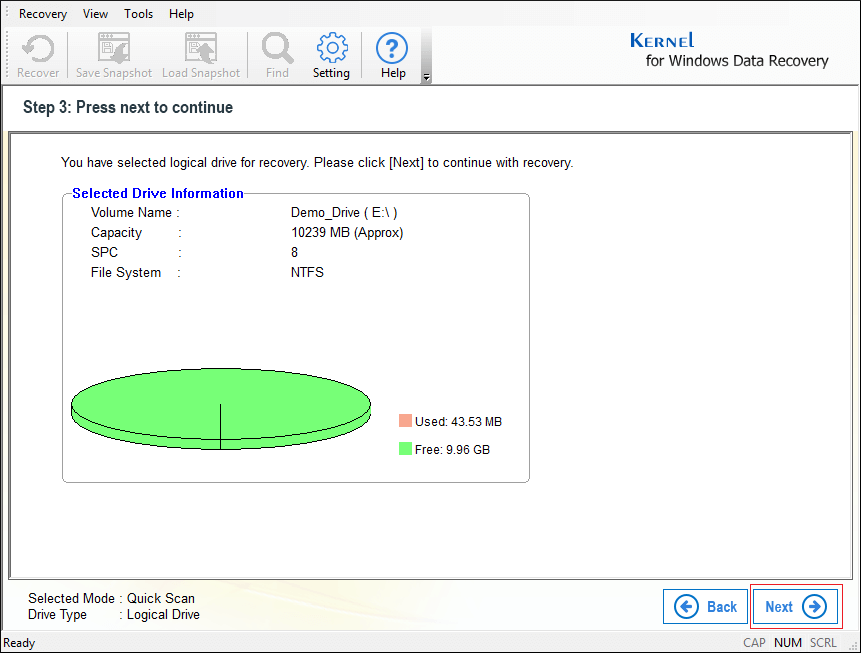Click the Step 3 heading text

(128, 107)
